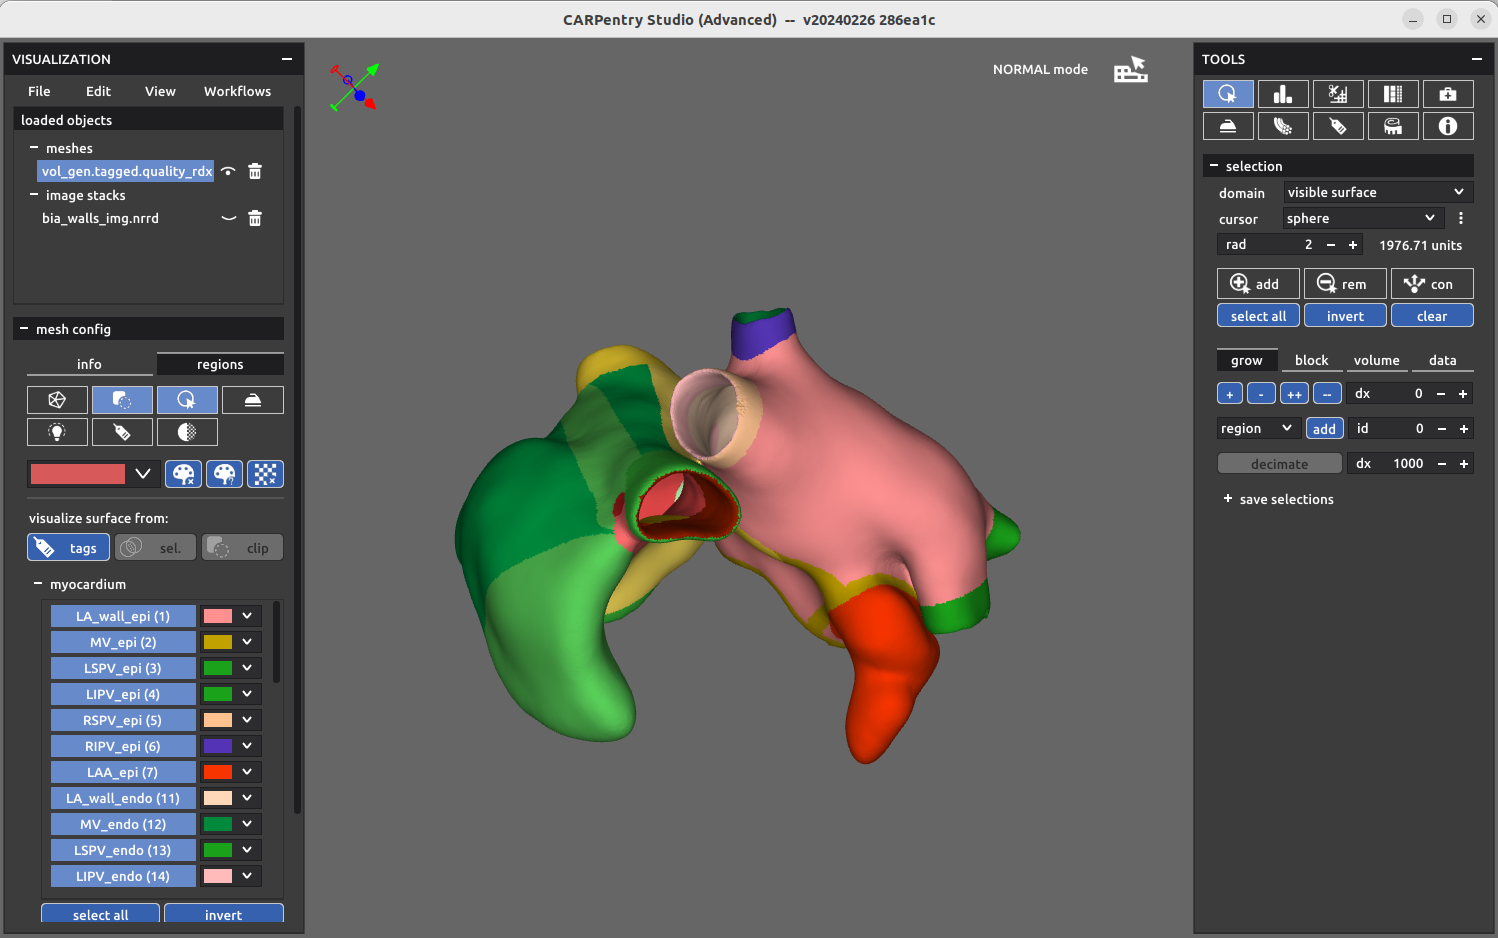This screenshot has height=938, width=1498.
Task: Select the measuring tape tool
Action: 1392,126
